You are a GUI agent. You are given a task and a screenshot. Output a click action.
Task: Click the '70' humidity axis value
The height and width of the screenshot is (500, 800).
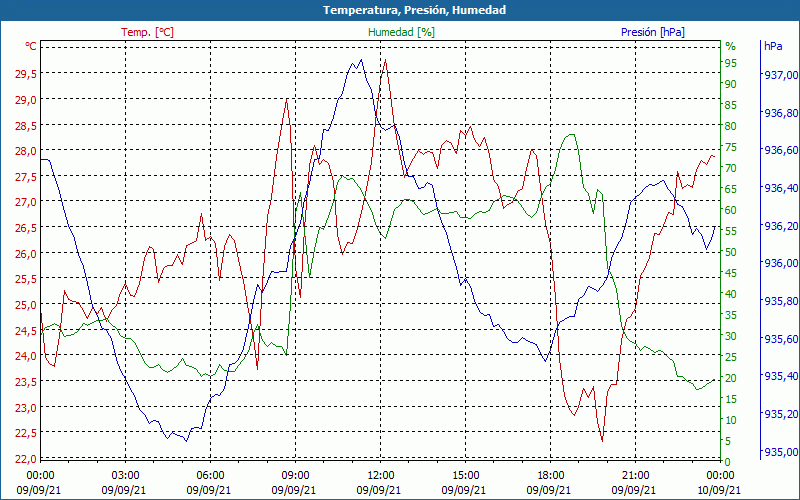[731, 168]
